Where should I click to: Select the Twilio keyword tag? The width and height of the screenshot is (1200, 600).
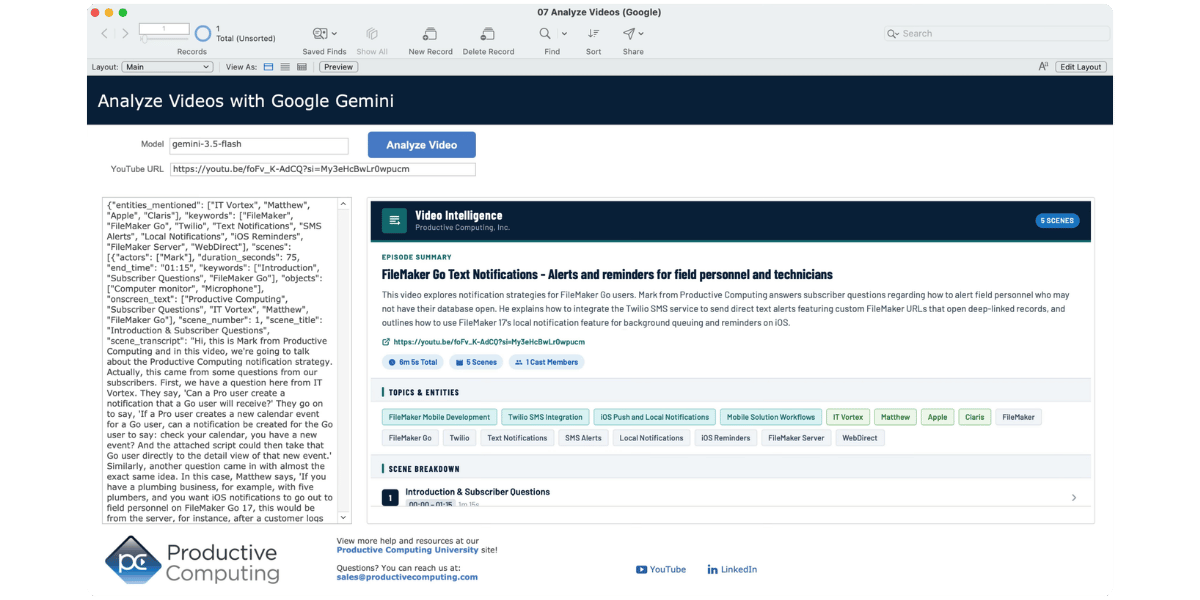point(459,438)
